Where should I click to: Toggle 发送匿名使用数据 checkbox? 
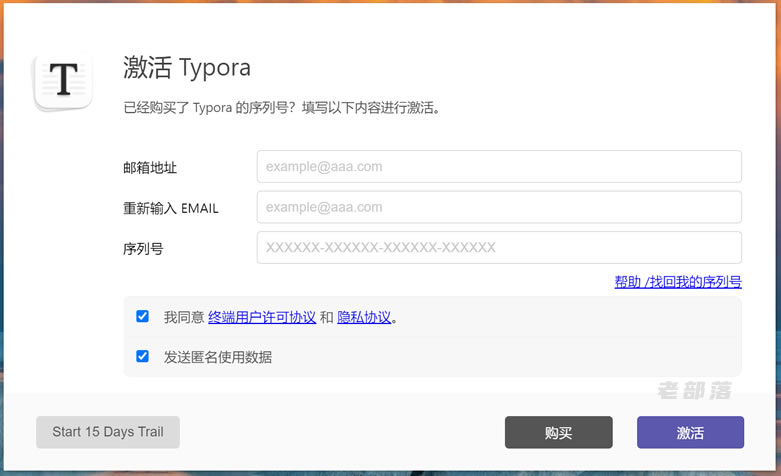tap(142, 356)
